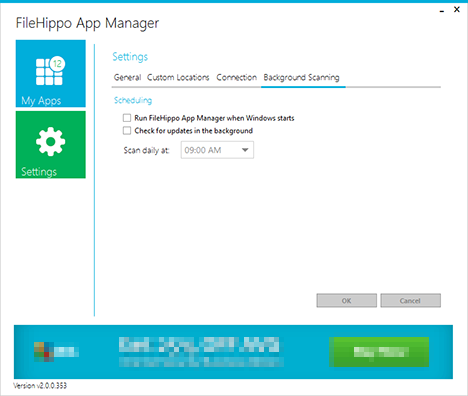Click the Scan daily at label
This screenshot has width=468, height=396.
pyautogui.click(x=146, y=150)
